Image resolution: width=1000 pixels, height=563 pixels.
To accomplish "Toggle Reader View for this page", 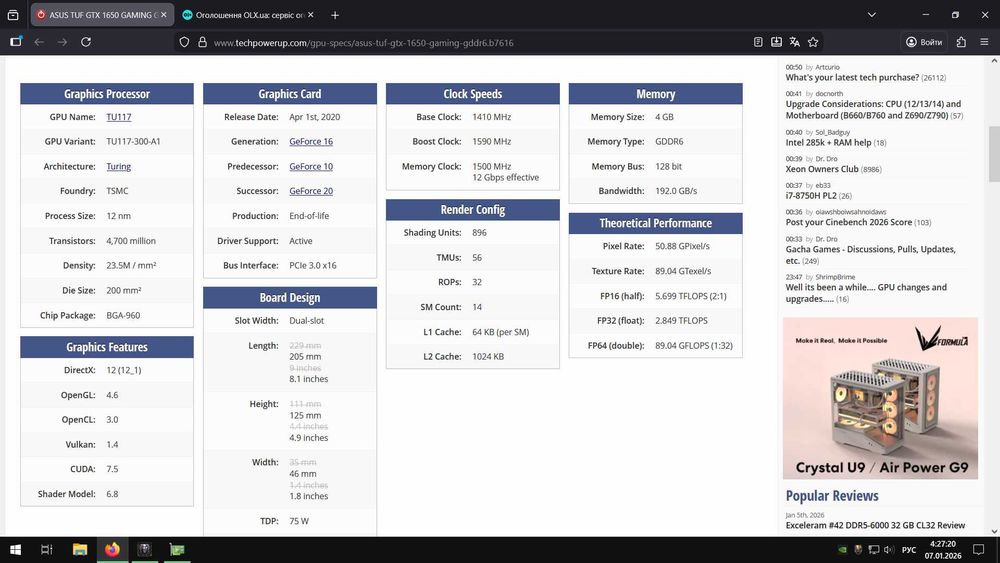I will 758,42.
